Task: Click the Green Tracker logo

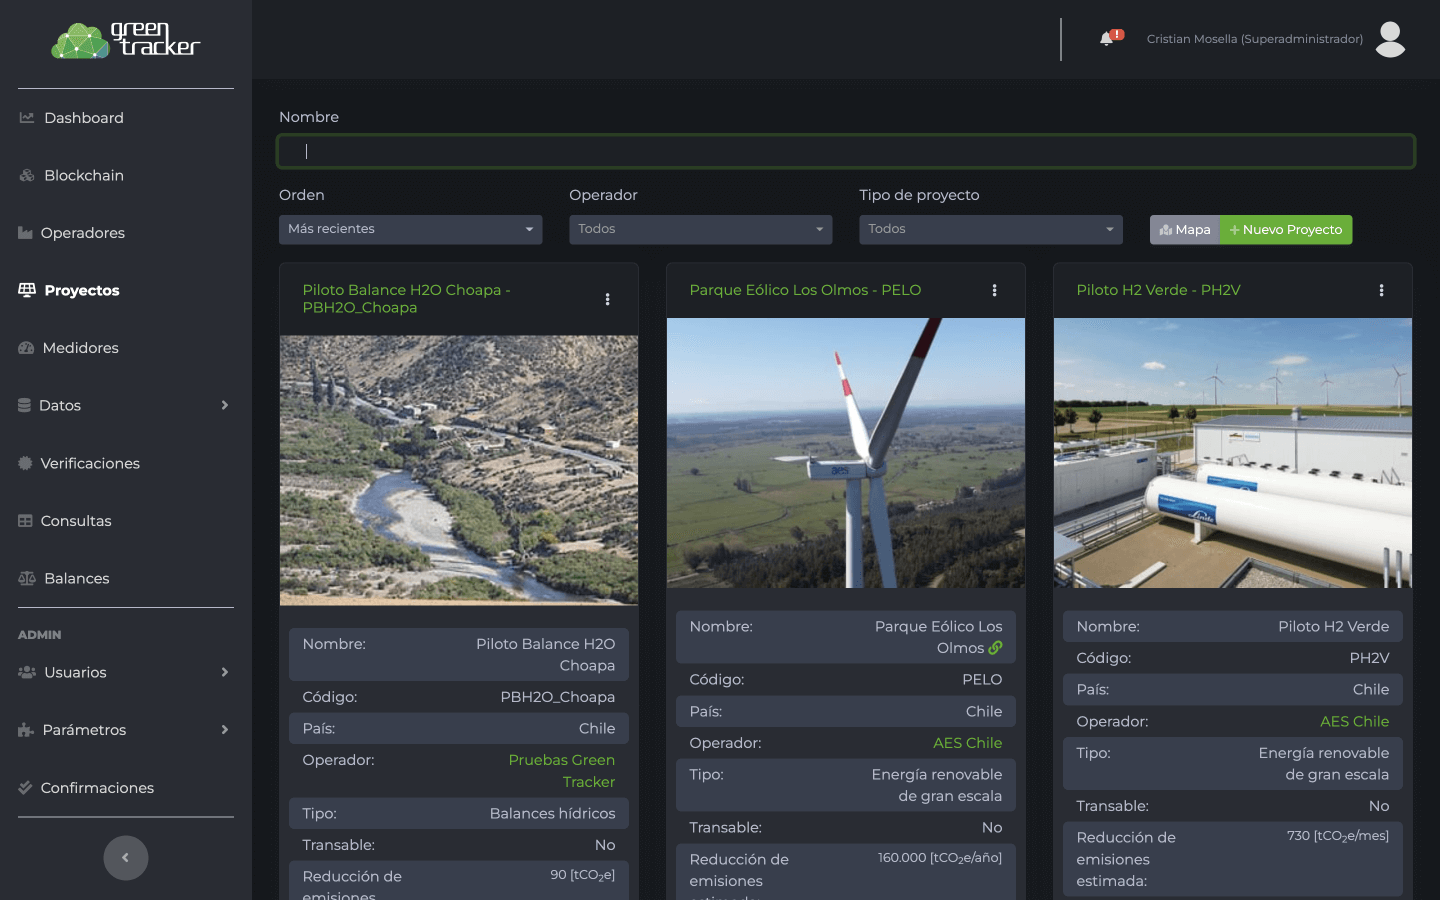Action: click(126, 40)
